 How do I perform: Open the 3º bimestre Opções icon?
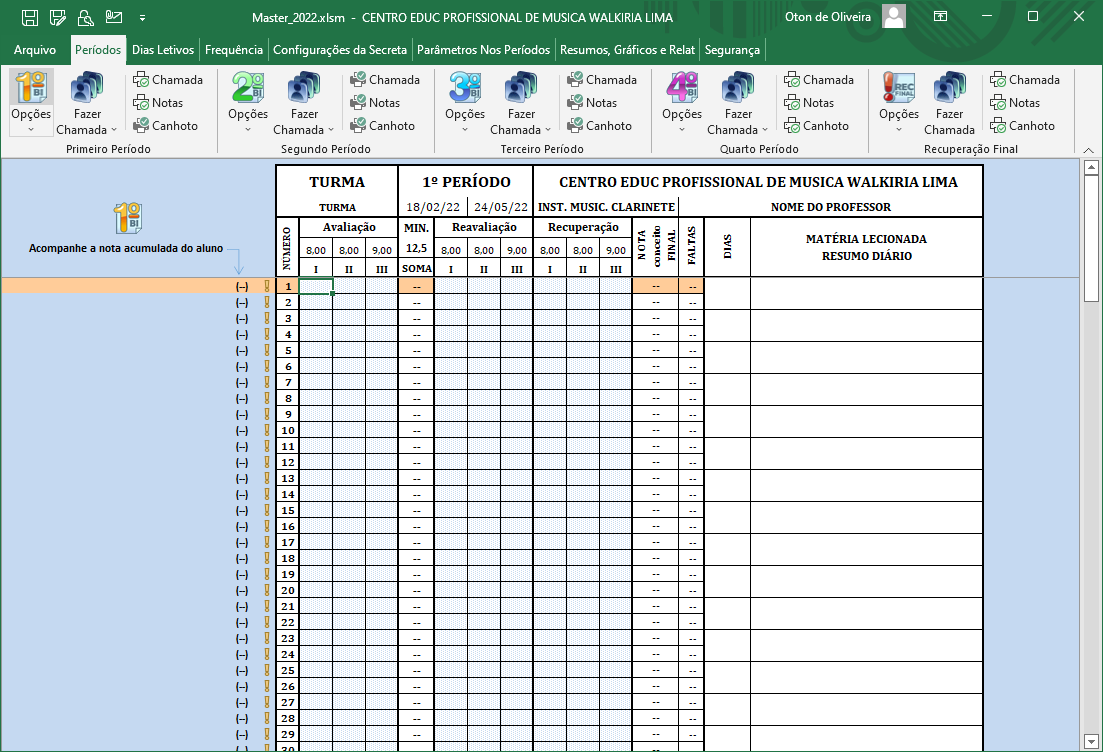pos(465,101)
